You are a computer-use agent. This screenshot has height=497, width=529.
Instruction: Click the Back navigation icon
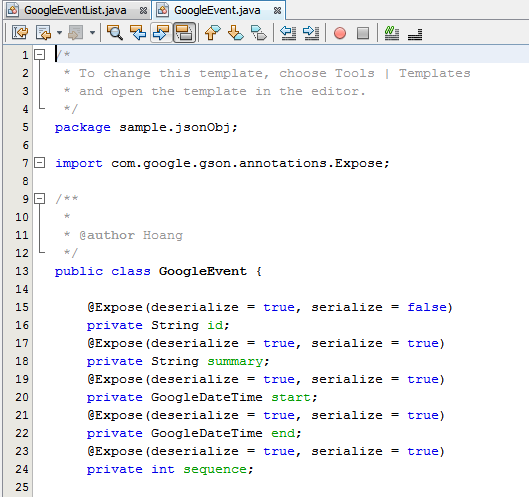[44, 33]
